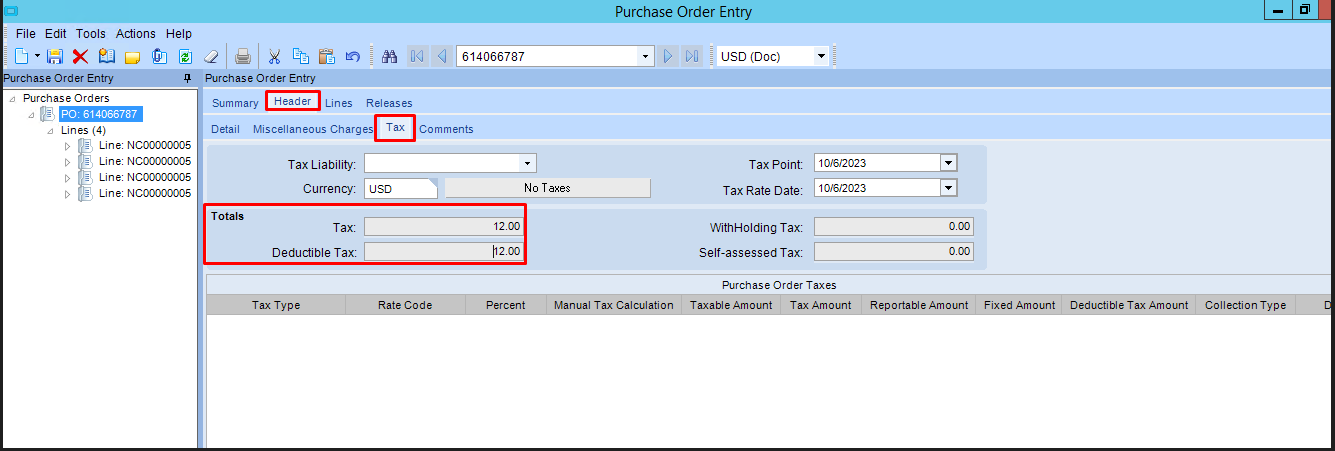This screenshot has width=1335, height=451.
Task: Click into the Deductible Tax field
Action: [x=443, y=252]
